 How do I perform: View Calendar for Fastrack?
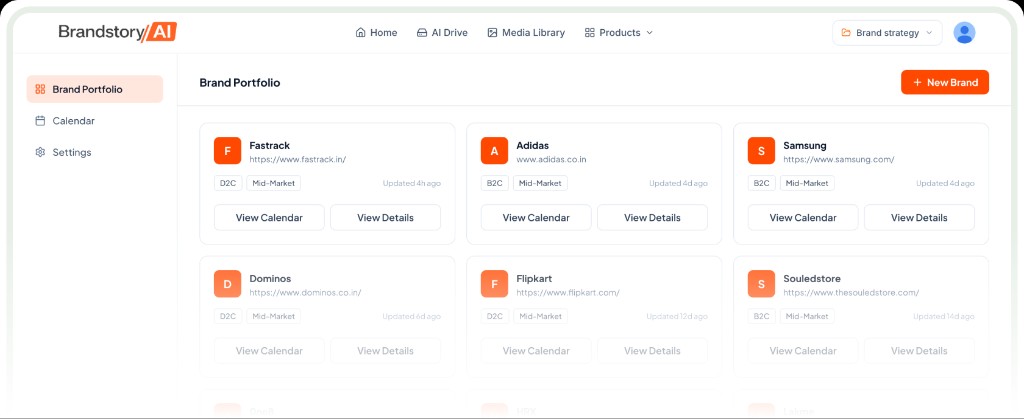click(269, 217)
